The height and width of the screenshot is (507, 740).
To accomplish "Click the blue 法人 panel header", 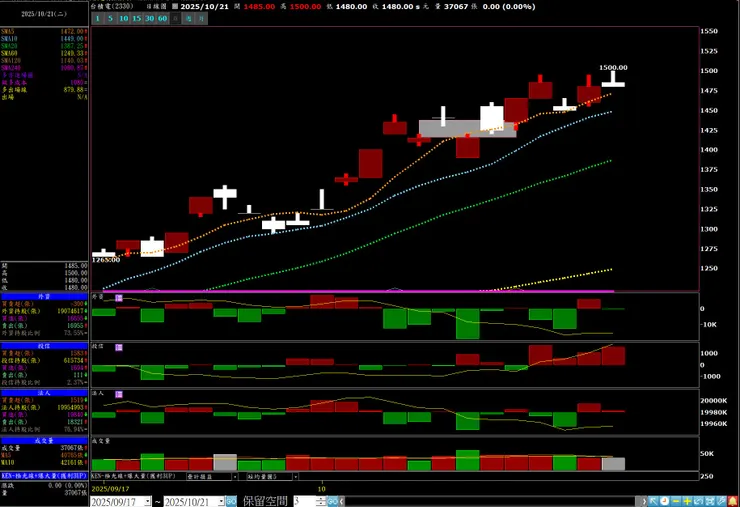I will 44,393.
